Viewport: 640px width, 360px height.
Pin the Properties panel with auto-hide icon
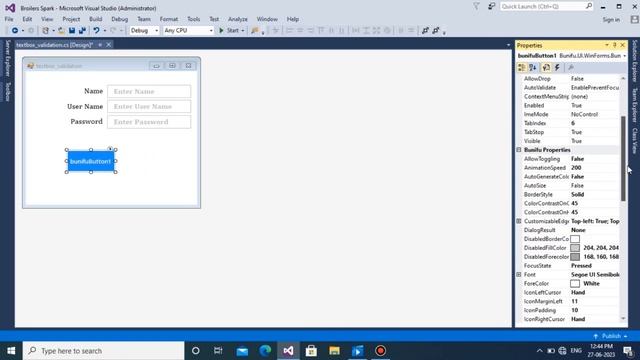point(615,45)
